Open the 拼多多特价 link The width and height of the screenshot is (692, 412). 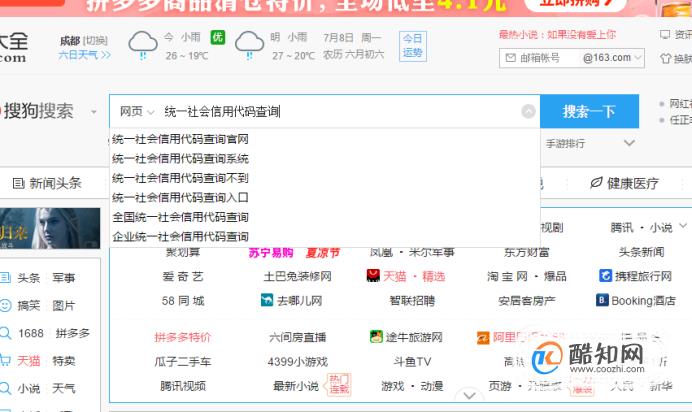click(x=183, y=337)
